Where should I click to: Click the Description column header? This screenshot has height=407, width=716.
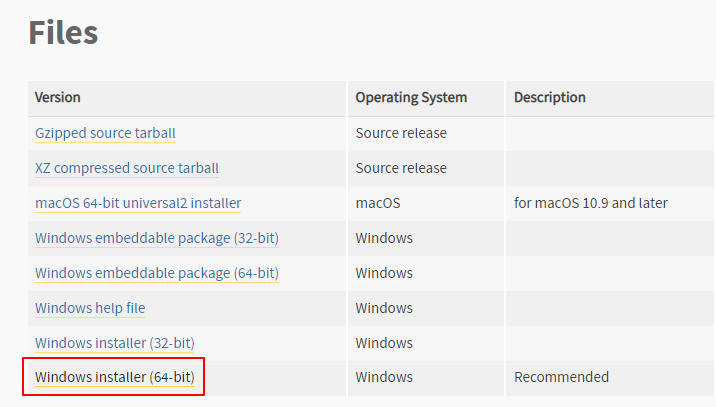click(550, 97)
